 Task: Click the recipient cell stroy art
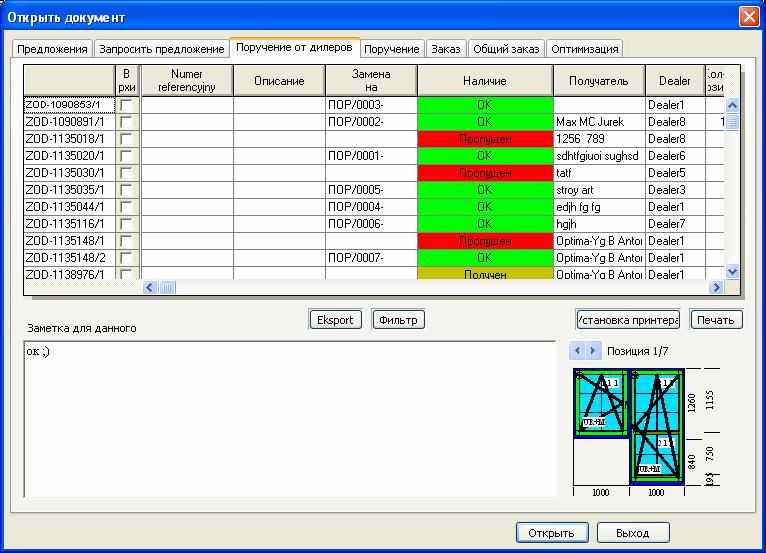(599, 190)
